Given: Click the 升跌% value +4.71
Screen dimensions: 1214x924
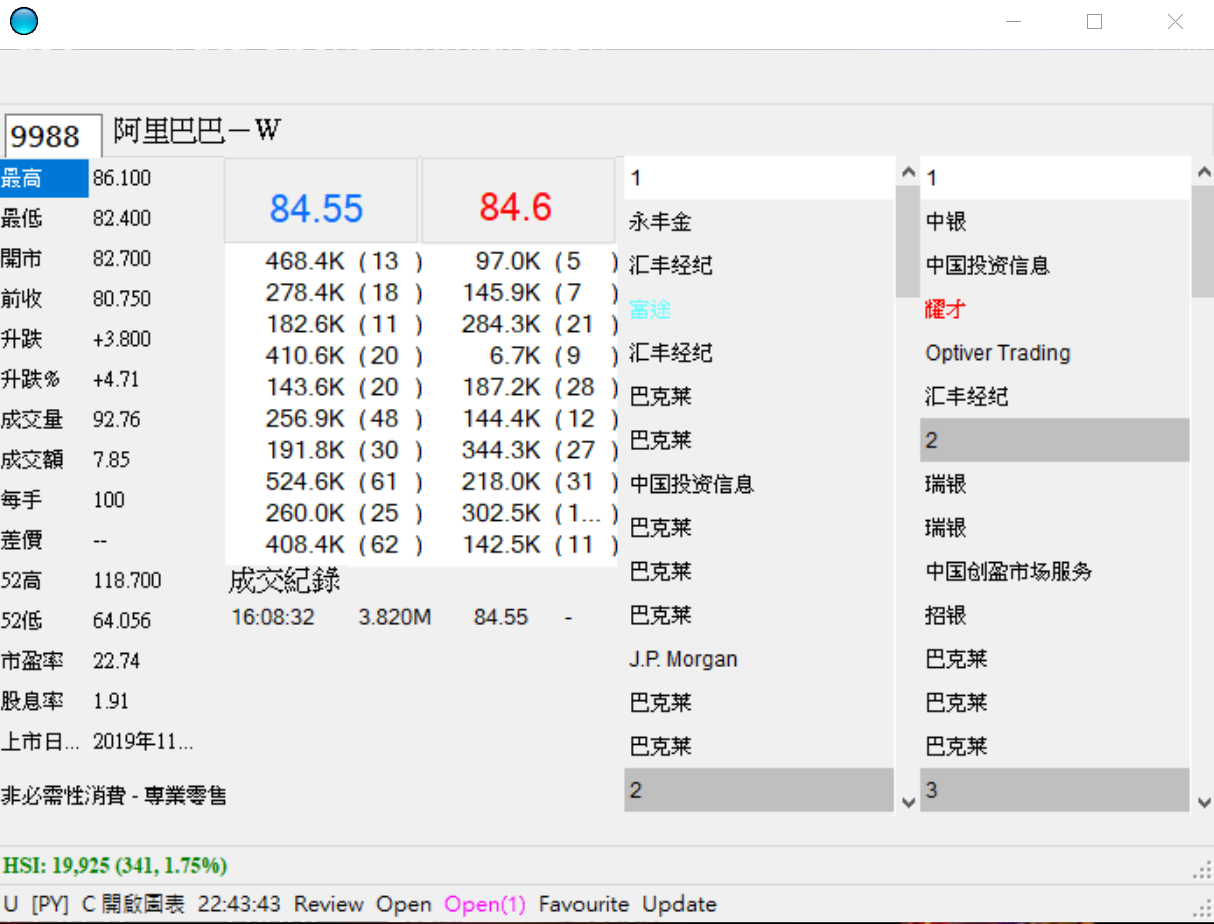Looking at the screenshot, I should (x=116, y=379).
